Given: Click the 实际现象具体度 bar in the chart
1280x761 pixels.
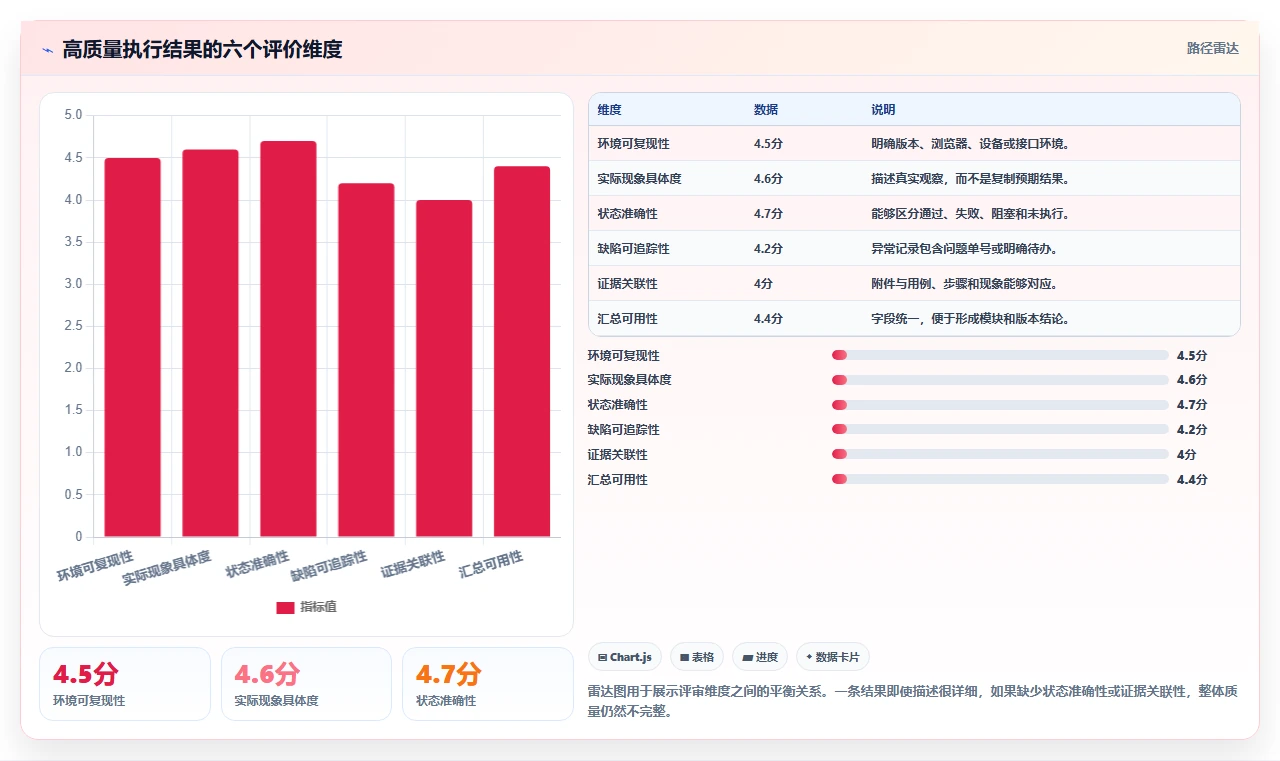Looking at the screenshot, I should tap(210, 343).
